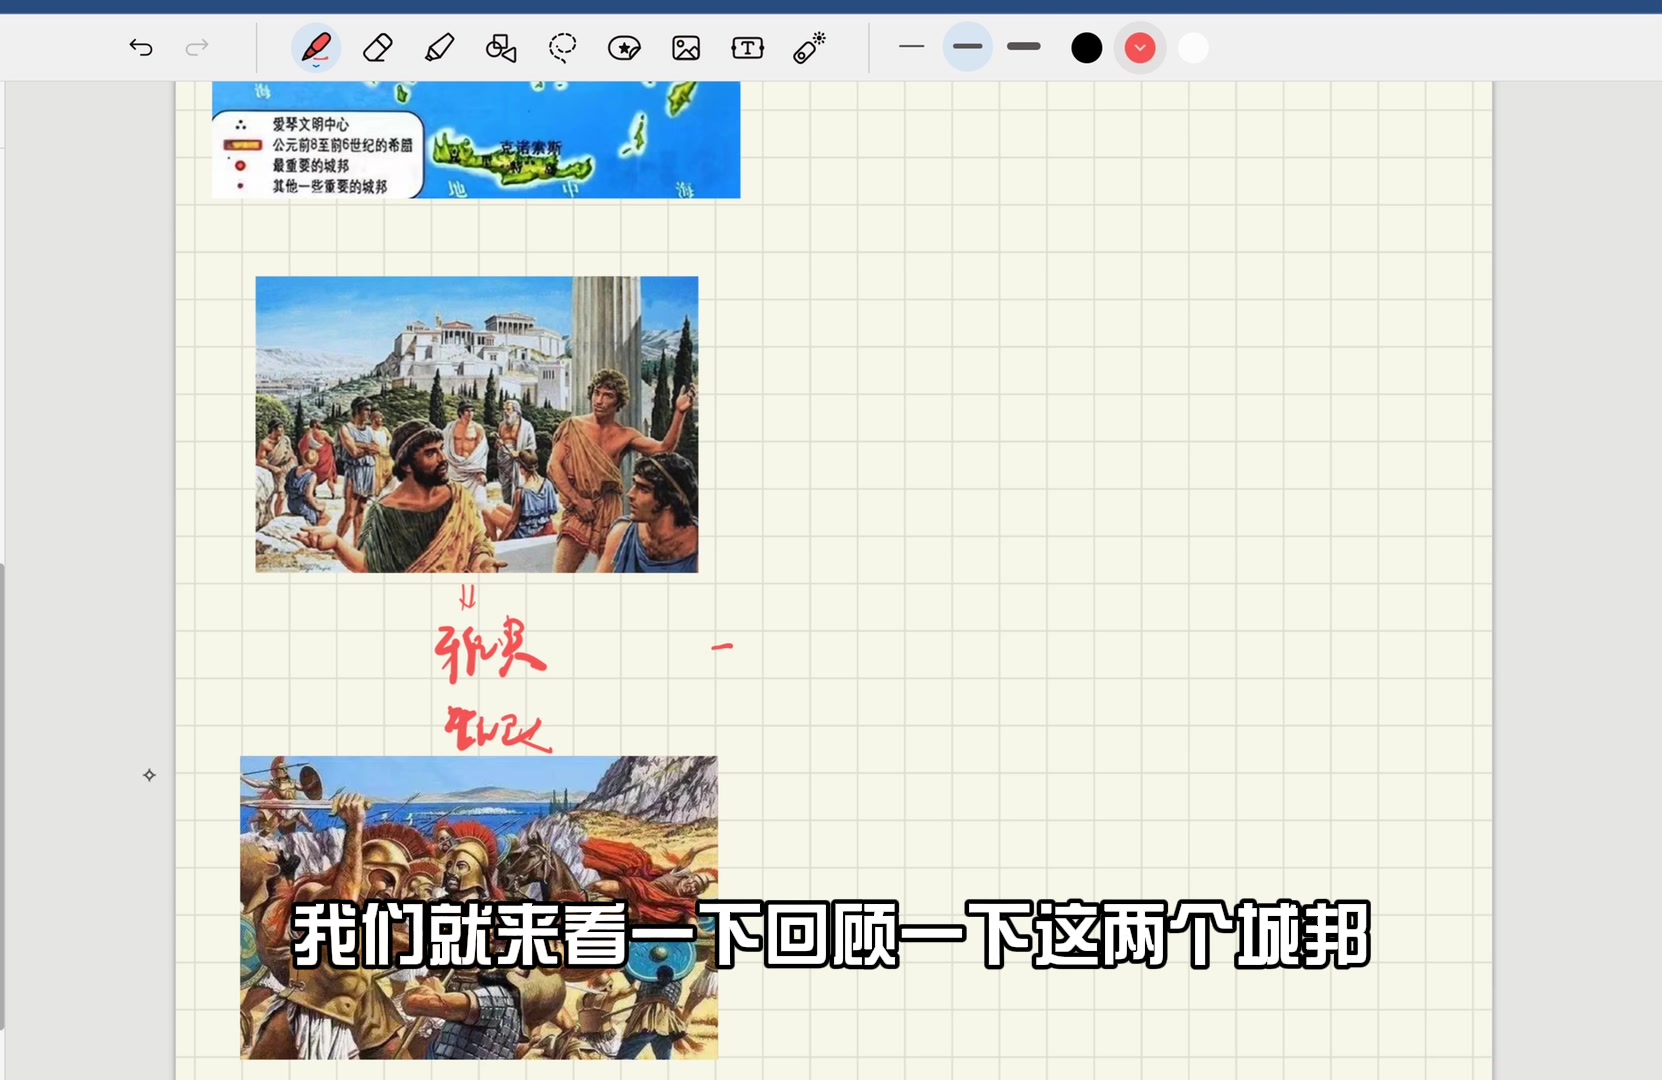Click the Redo arrow
Screen dimensions: 1662x1080
pos(196,47)
